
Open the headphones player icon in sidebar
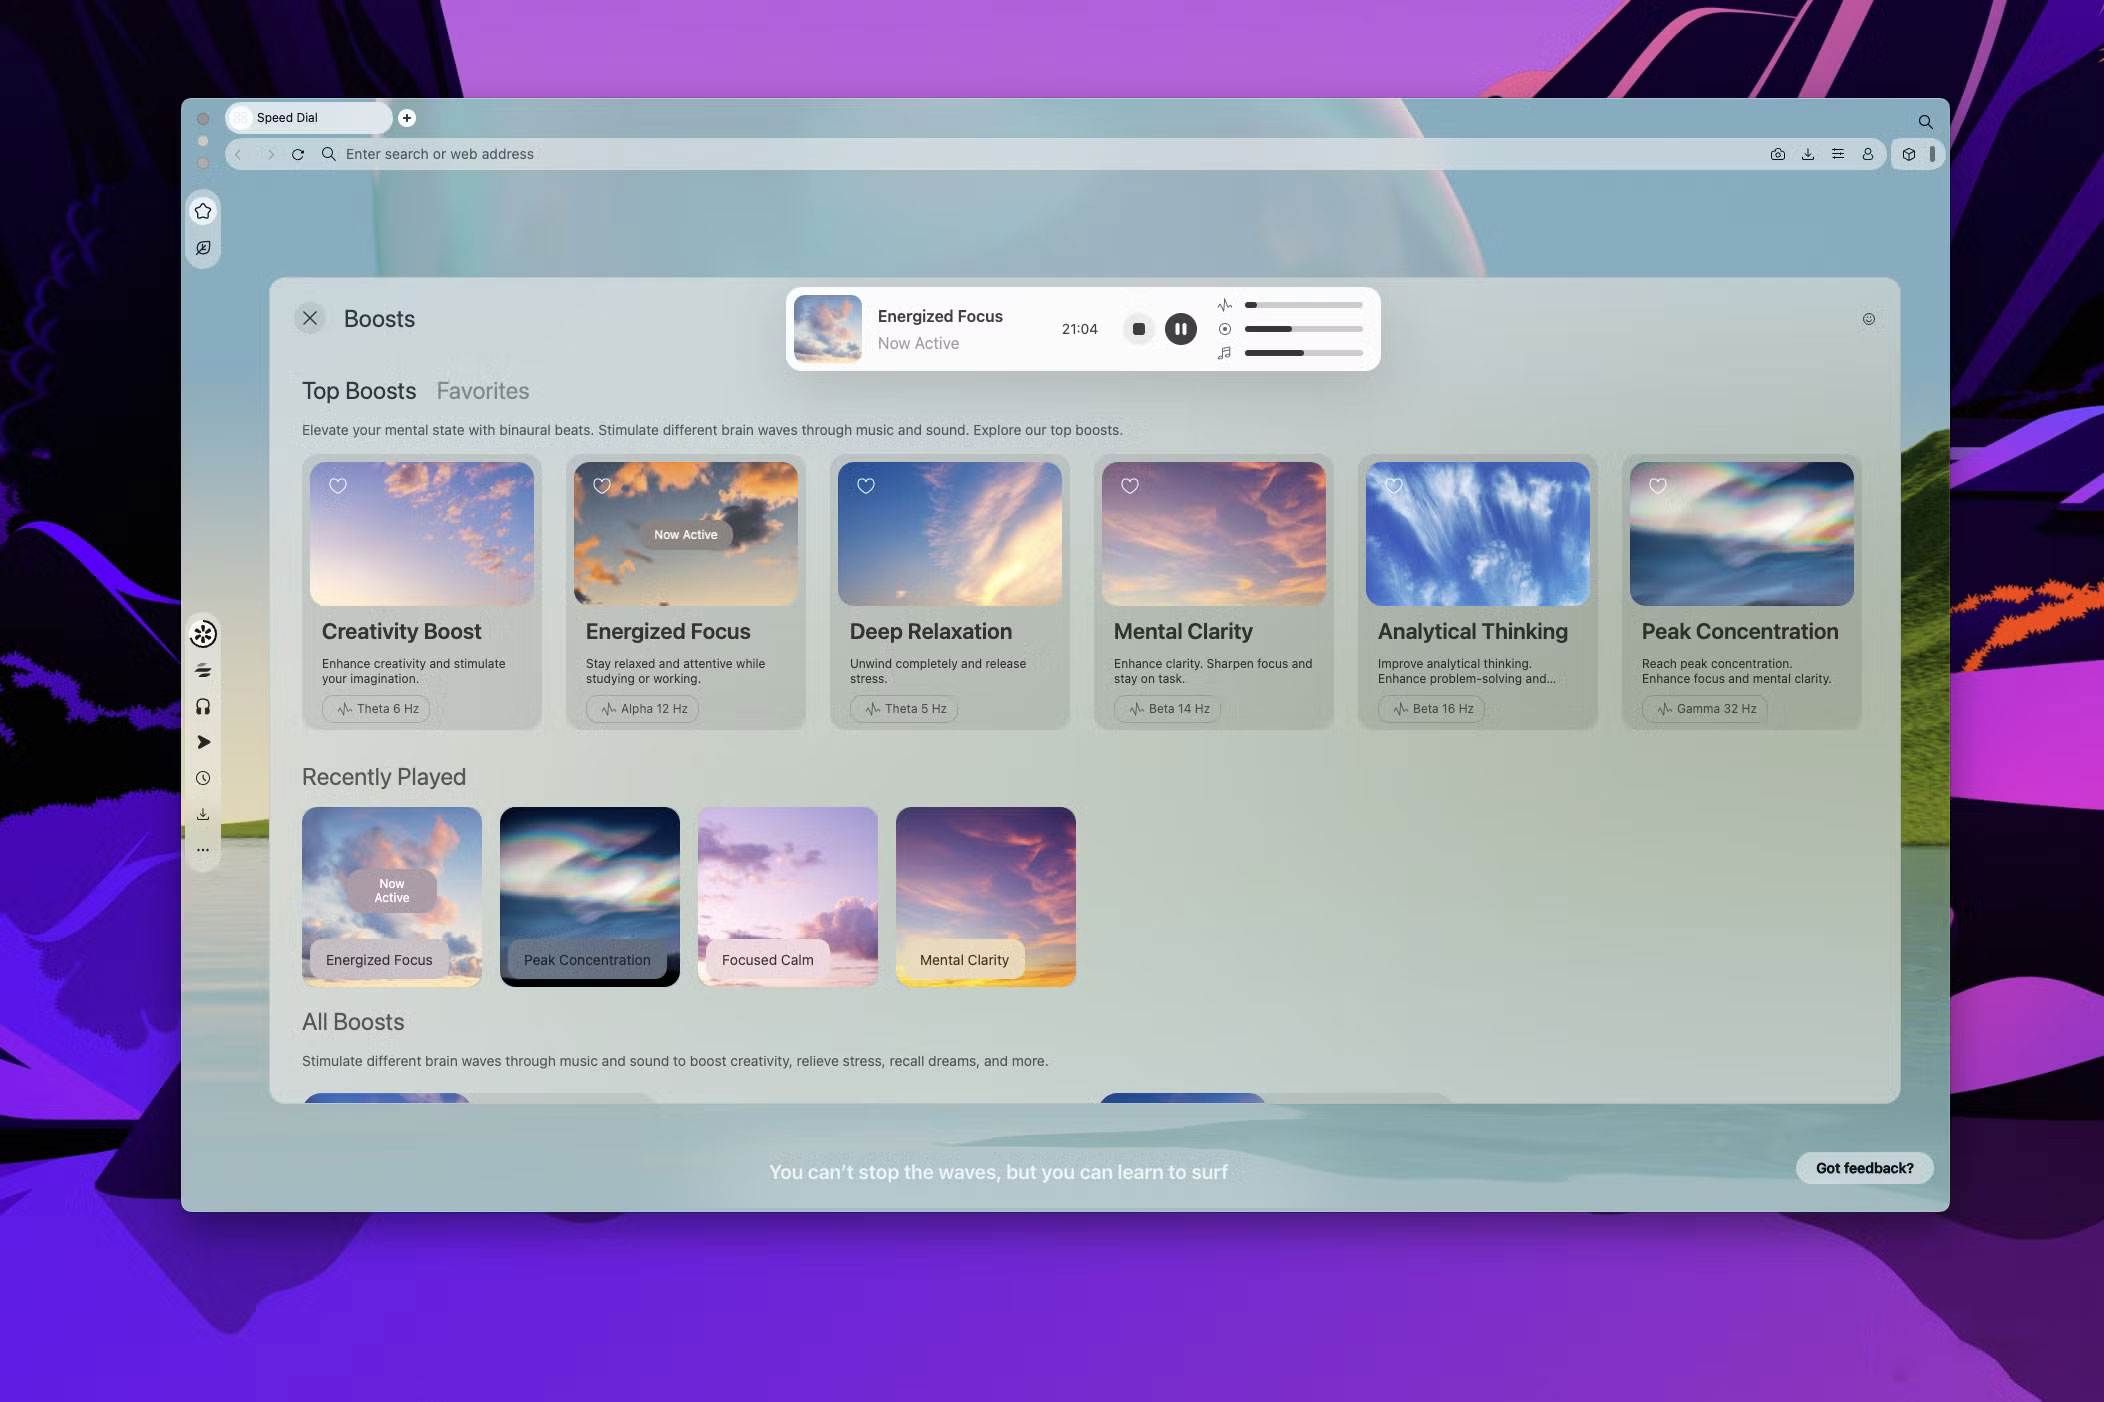[x=203, y=707]
